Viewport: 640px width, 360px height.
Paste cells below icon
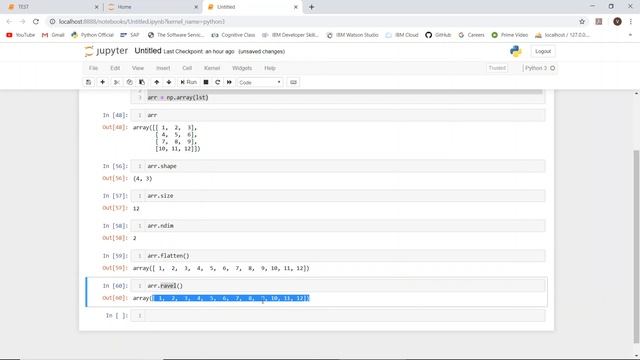[x=142, y=82]
